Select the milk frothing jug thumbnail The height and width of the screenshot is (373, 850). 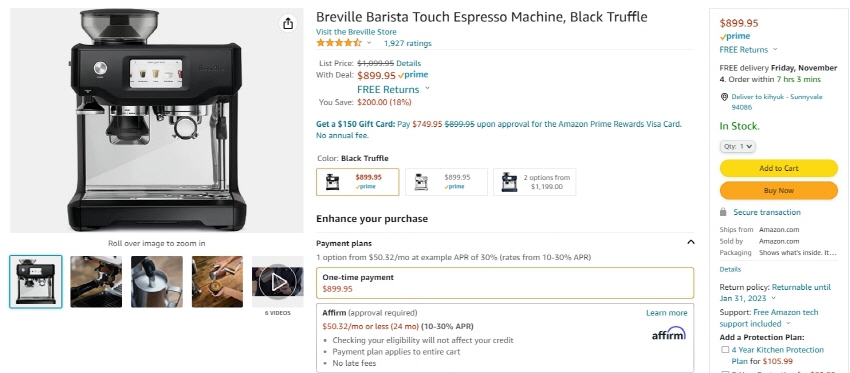pyautogui.click(x=157, y=281)
